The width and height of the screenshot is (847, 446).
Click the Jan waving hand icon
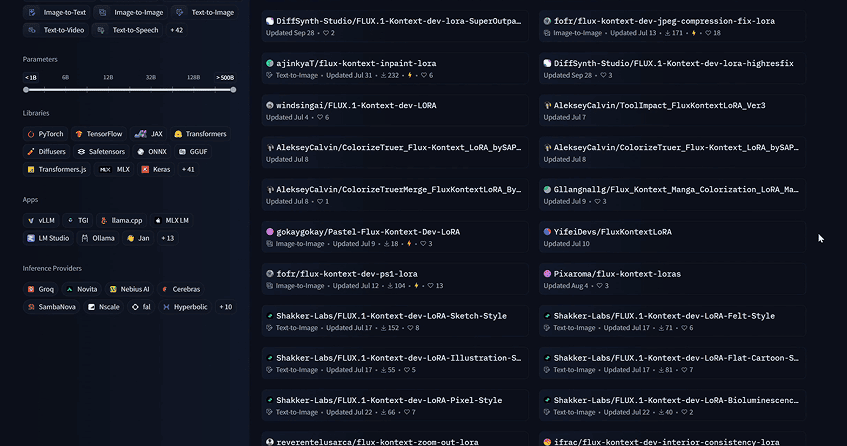click(130, 238)
